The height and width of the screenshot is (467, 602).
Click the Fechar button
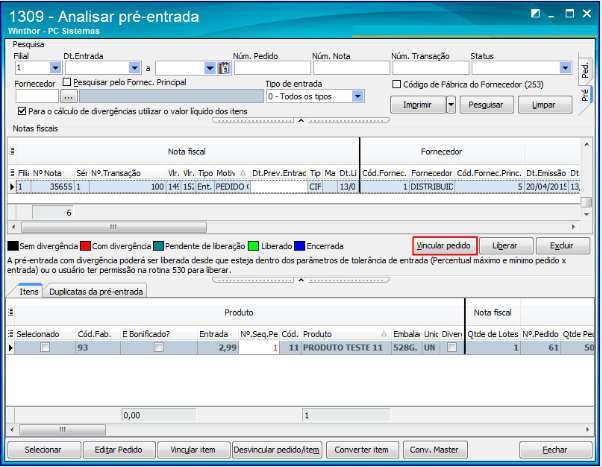tap(555, 450)
